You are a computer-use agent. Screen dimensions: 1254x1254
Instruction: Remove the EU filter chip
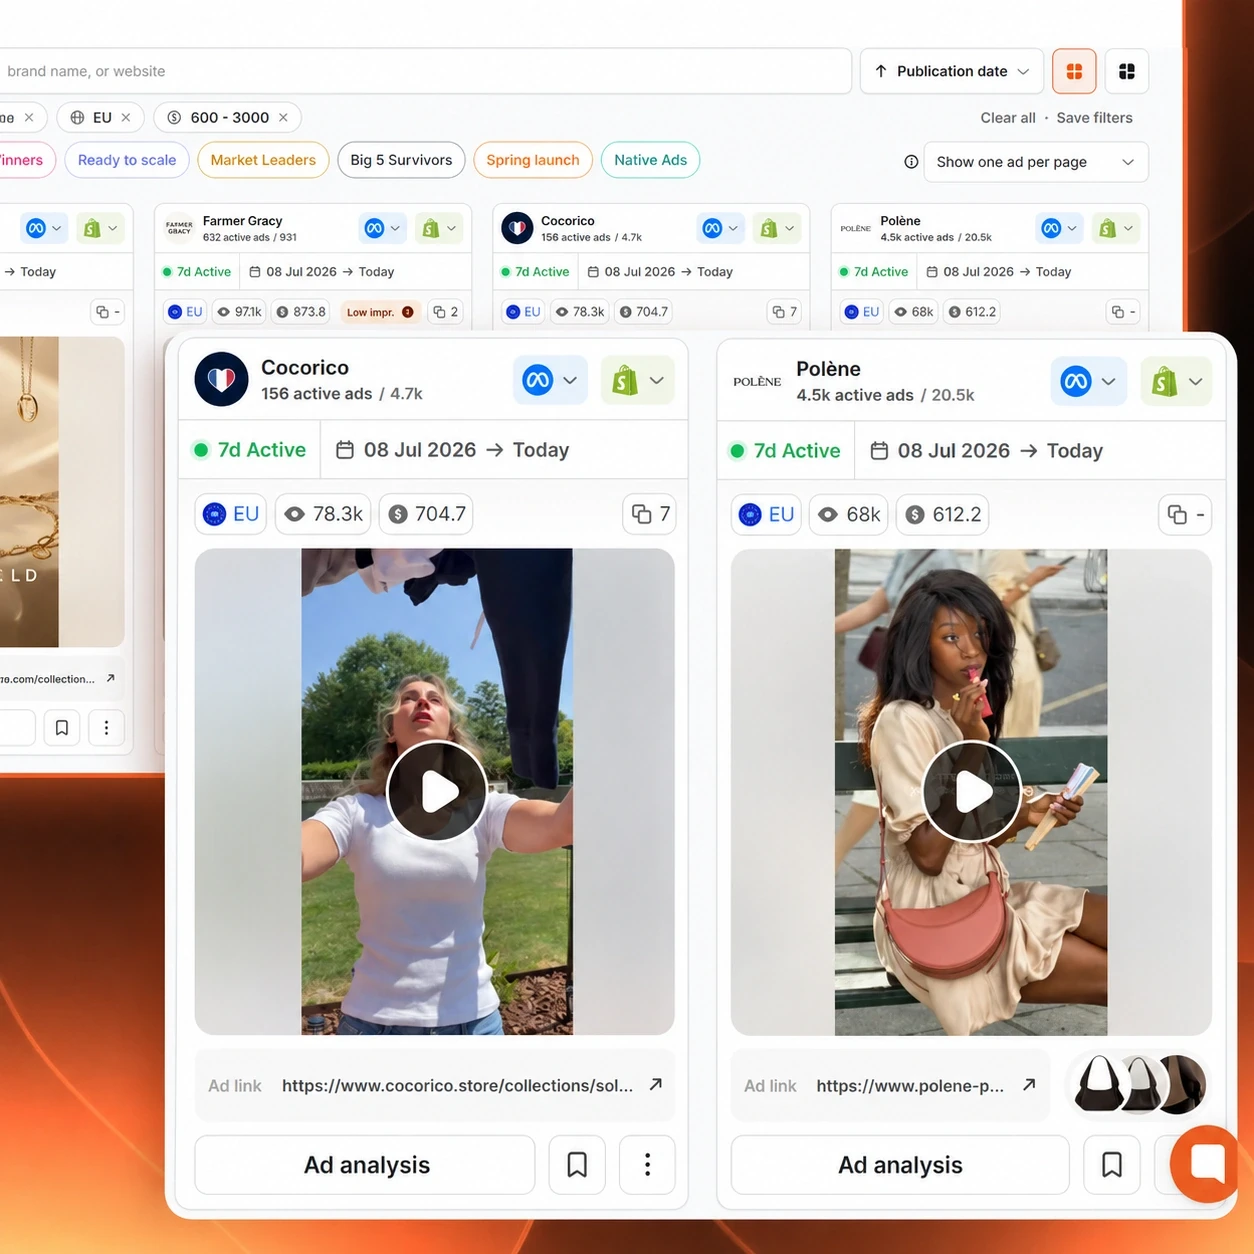click(126, 117)
